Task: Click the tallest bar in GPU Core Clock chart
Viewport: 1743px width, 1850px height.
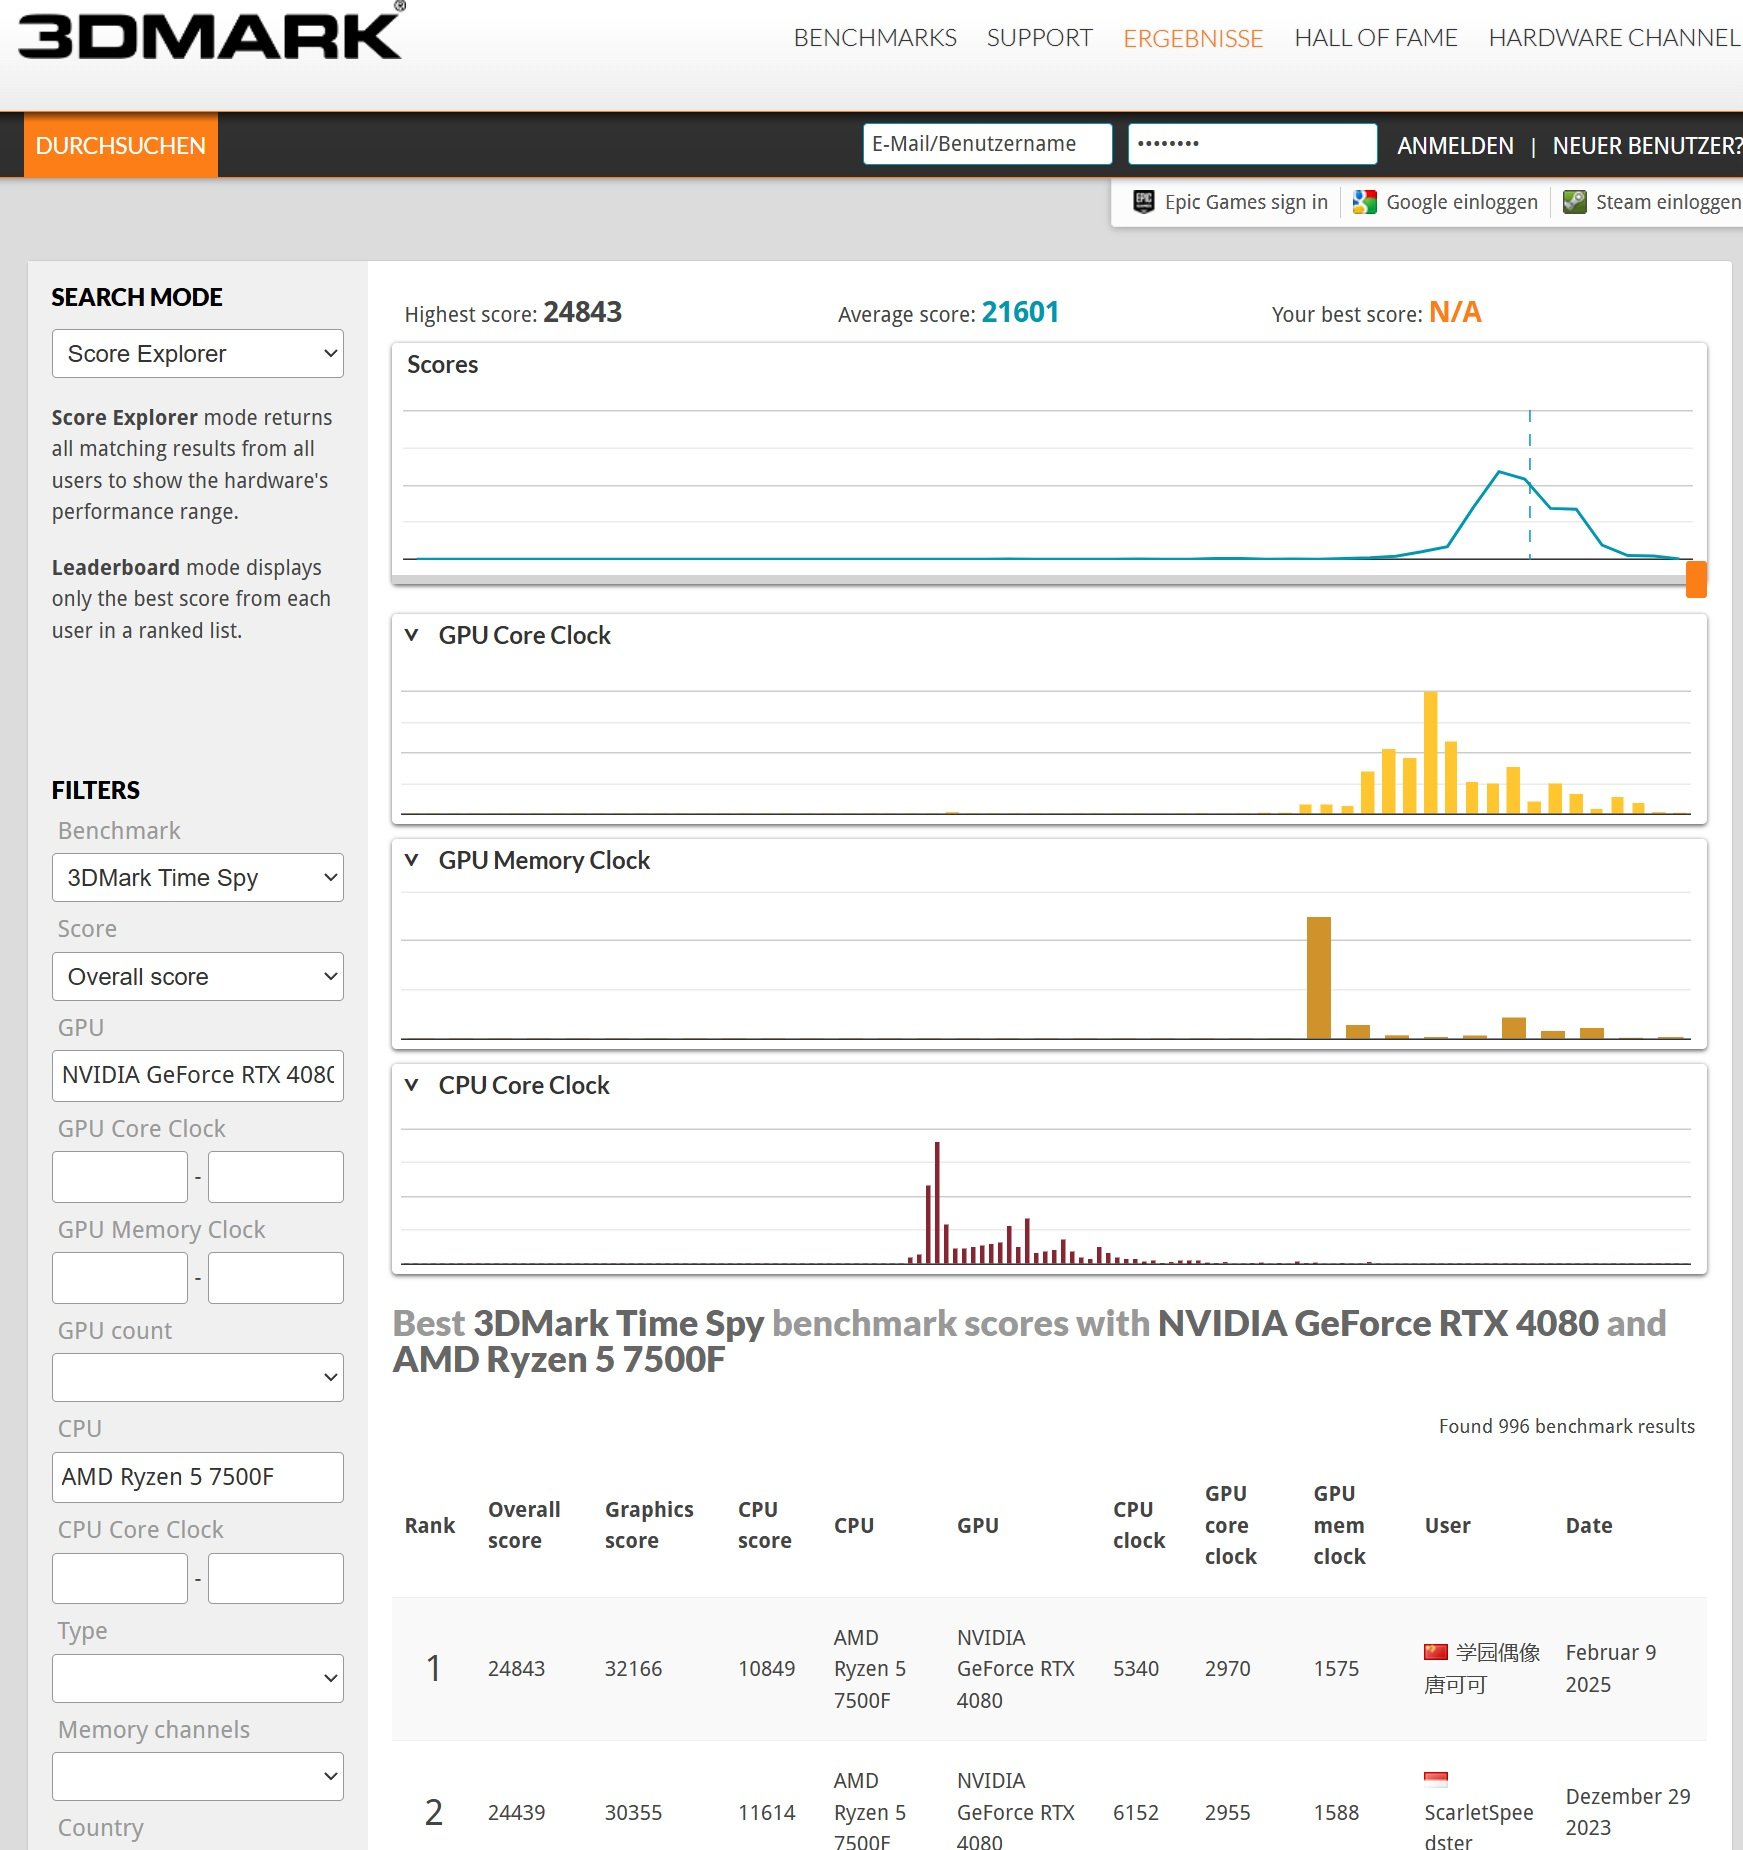Action: tap(1431, 752)
